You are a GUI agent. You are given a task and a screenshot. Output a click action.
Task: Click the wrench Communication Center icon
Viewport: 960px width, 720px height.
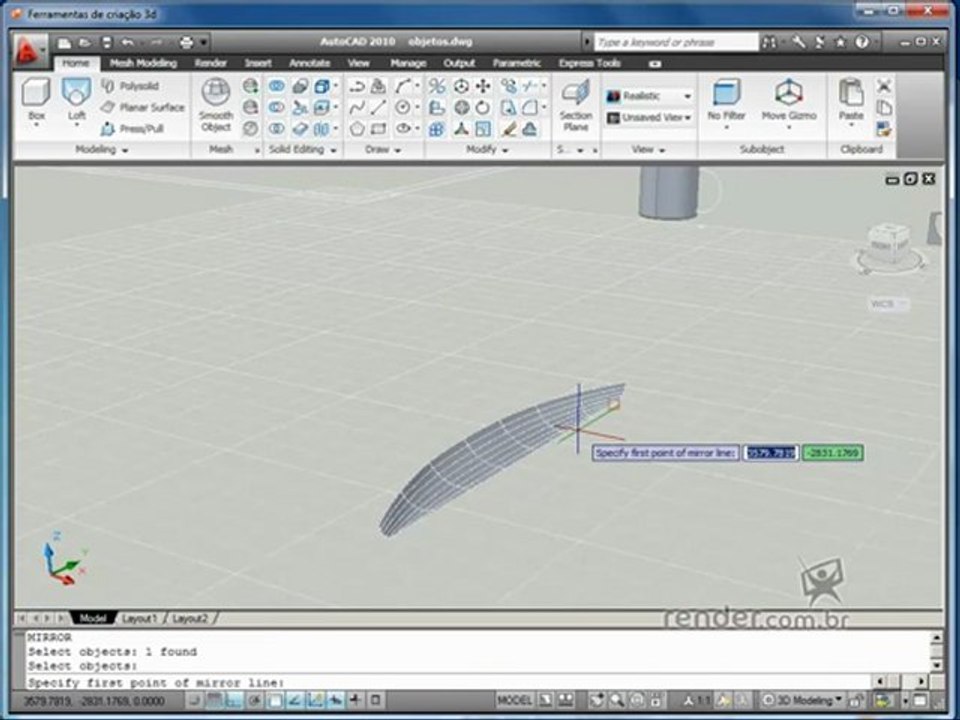[x=798, y=42]
